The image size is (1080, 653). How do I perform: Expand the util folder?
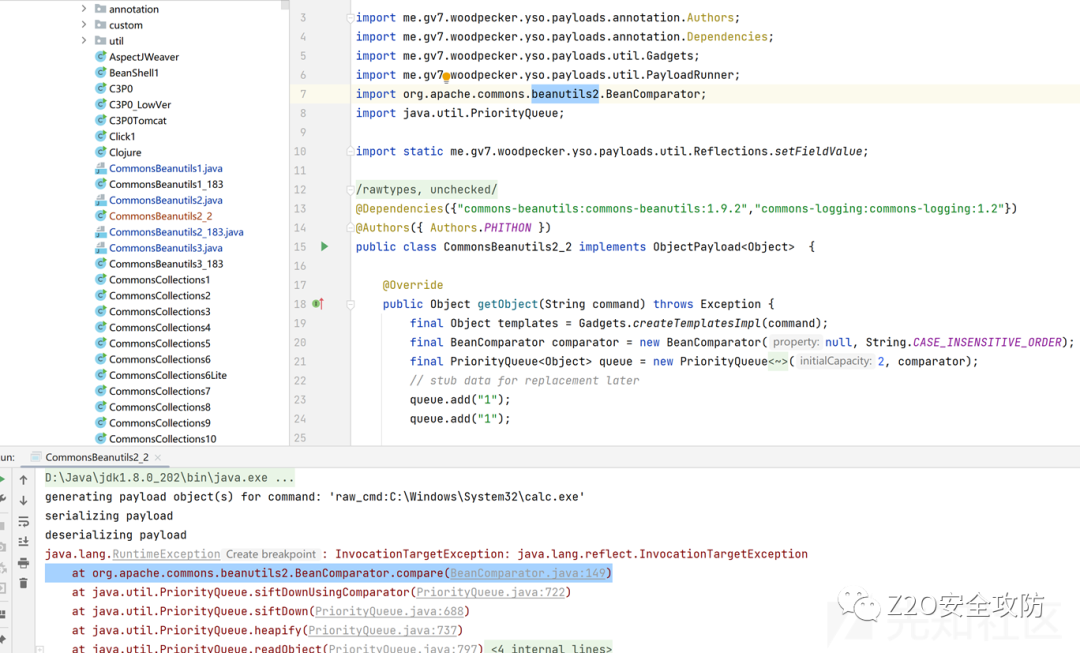84,41
